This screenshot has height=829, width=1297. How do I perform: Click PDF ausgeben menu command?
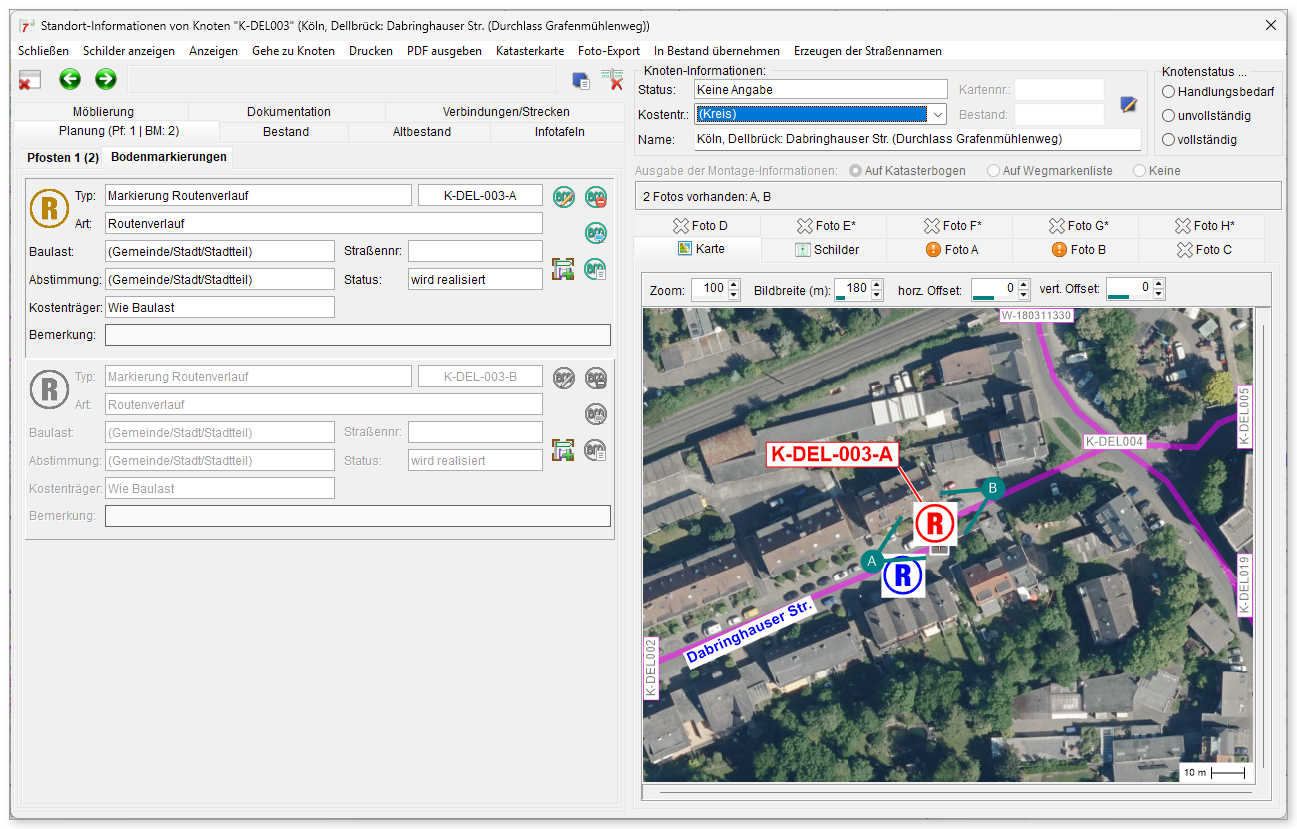444,51
